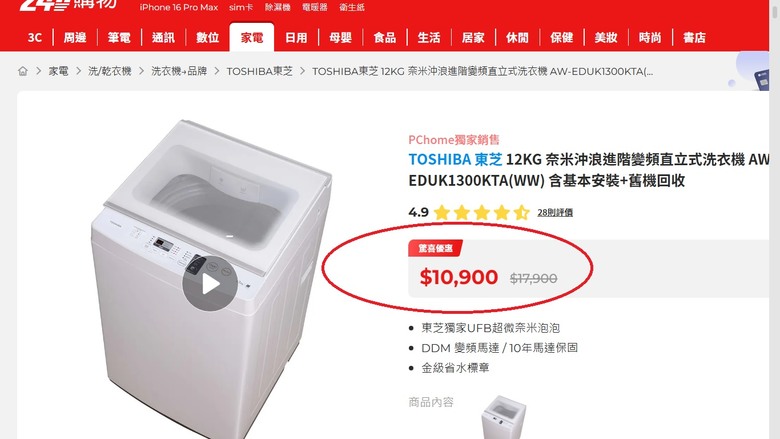Go to TOSHIBA東芝 breadcrumb
The height and width of the screenshot is (439, 780).
pos(260,72)
